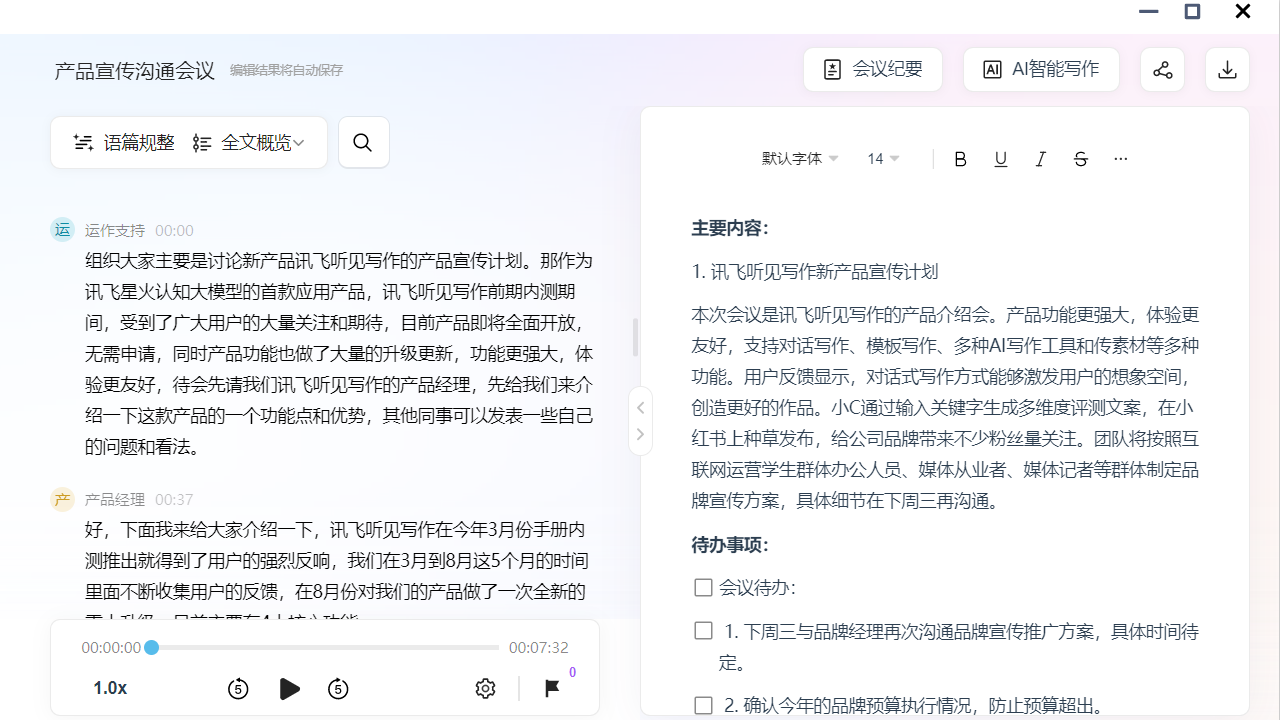This screenshot has height=720, width=1280.
Task: Click the audio progress slider handle
Action: [x=152, y=648]
